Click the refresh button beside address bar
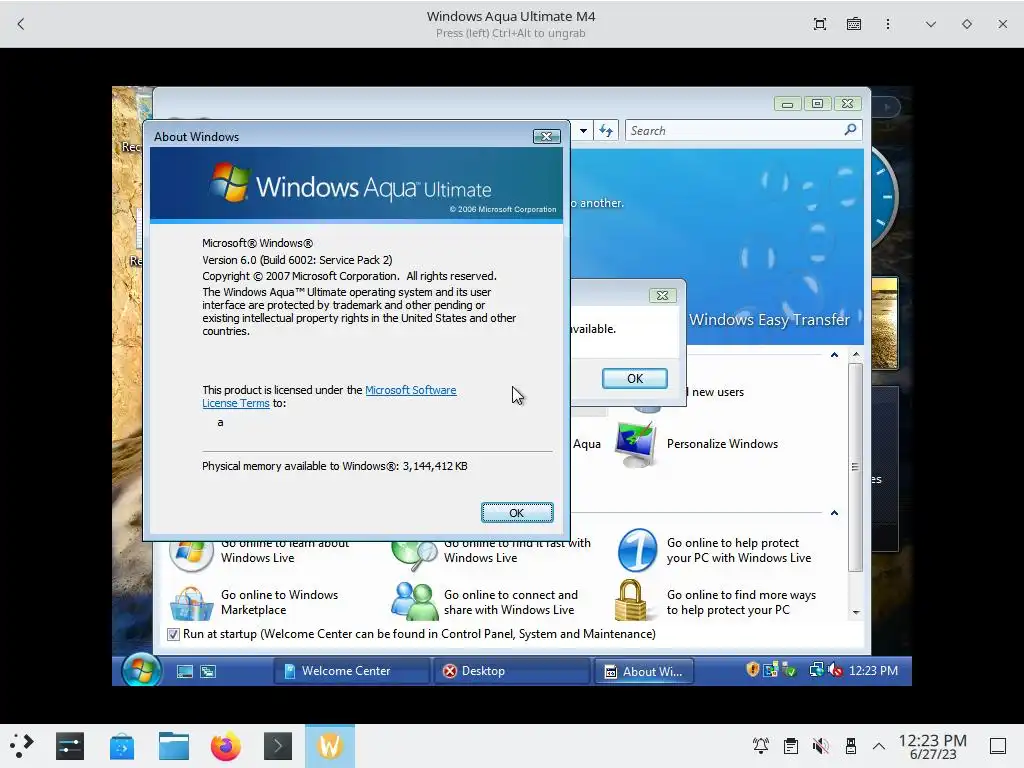Screen dimensions: 1024x768 [x=606, y=131]
